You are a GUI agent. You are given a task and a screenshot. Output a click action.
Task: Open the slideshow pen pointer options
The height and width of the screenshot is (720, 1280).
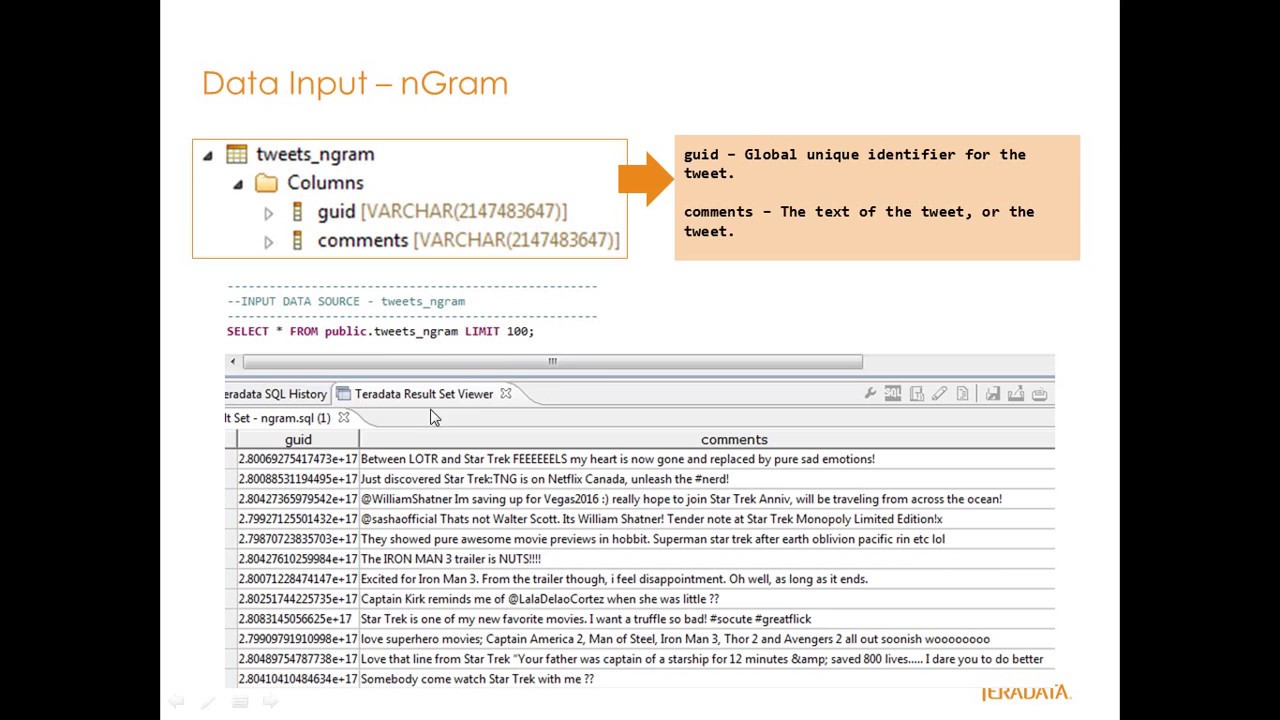click(207, 702)
